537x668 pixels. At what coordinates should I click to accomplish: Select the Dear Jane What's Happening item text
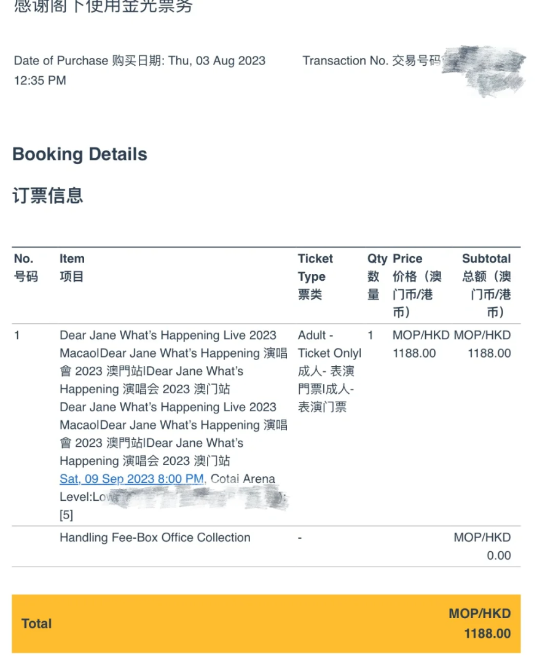(x=173, y=398)
